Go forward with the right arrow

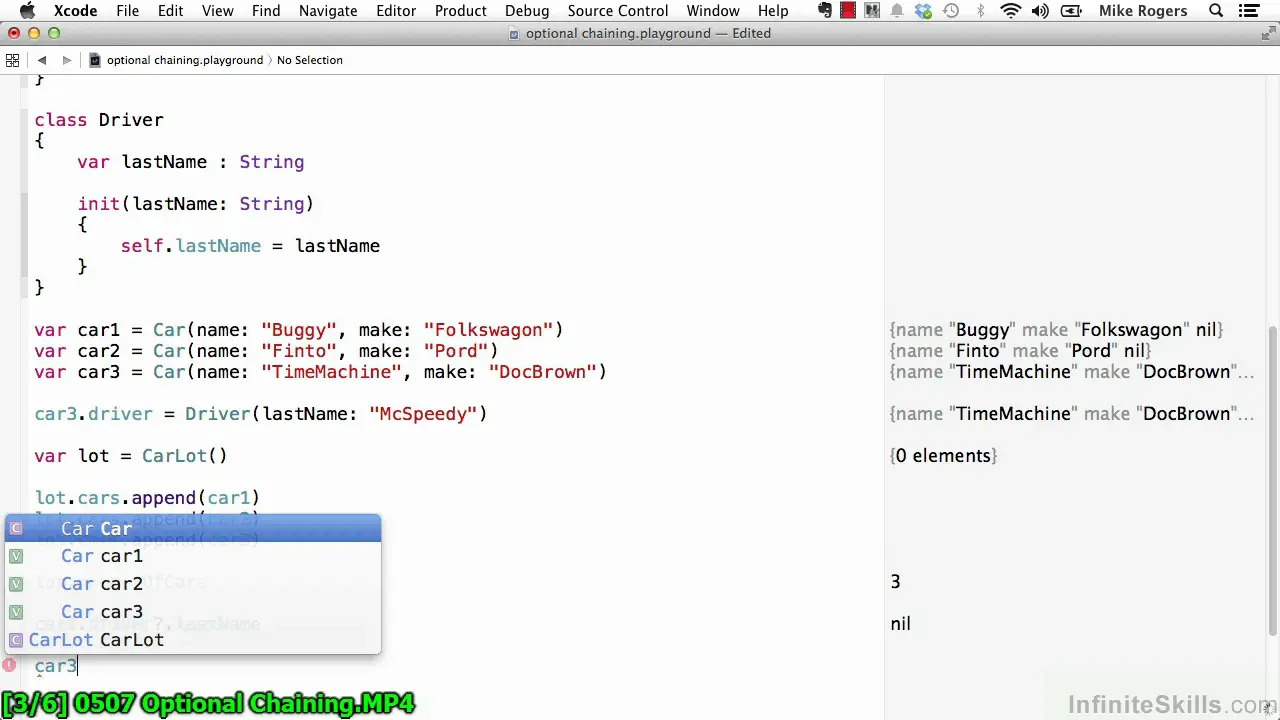click(66, 60)
